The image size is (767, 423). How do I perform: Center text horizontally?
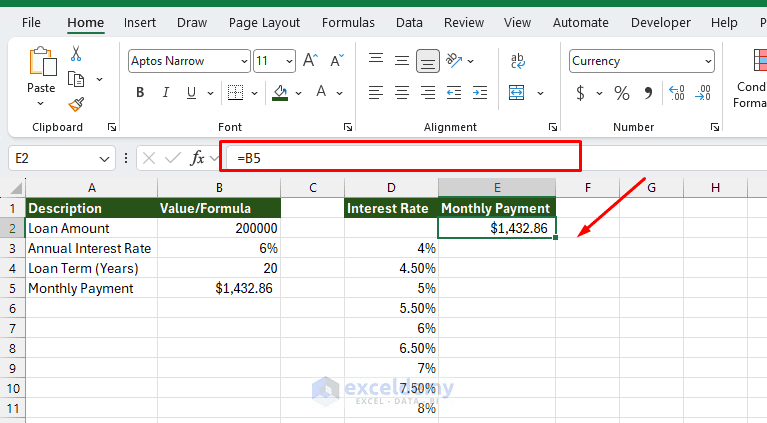pyautogui.click(x=402, y=92)
